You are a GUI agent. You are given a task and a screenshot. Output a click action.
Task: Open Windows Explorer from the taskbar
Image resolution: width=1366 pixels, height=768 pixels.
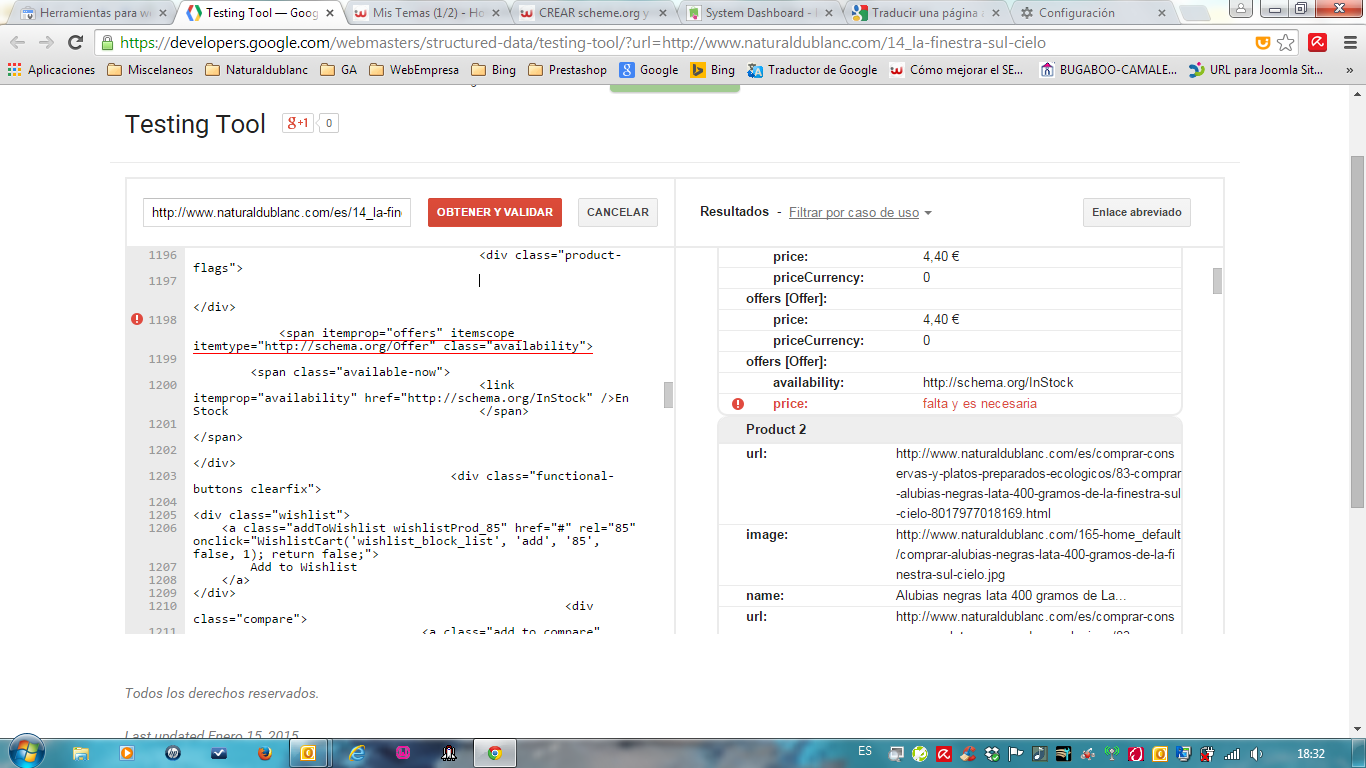[x=81, y=753]
